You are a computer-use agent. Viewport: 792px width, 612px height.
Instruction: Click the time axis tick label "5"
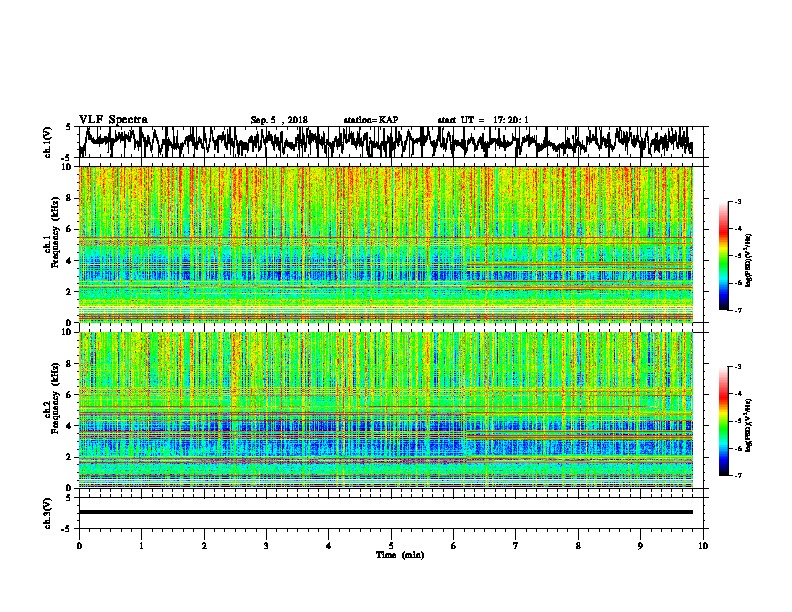point(391,546)
